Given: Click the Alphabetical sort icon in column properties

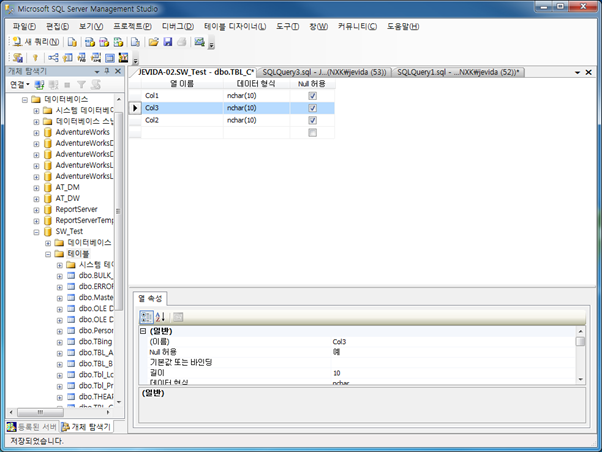Looking at the screenshot, I should pyautogui.click(x=160, y=317).
